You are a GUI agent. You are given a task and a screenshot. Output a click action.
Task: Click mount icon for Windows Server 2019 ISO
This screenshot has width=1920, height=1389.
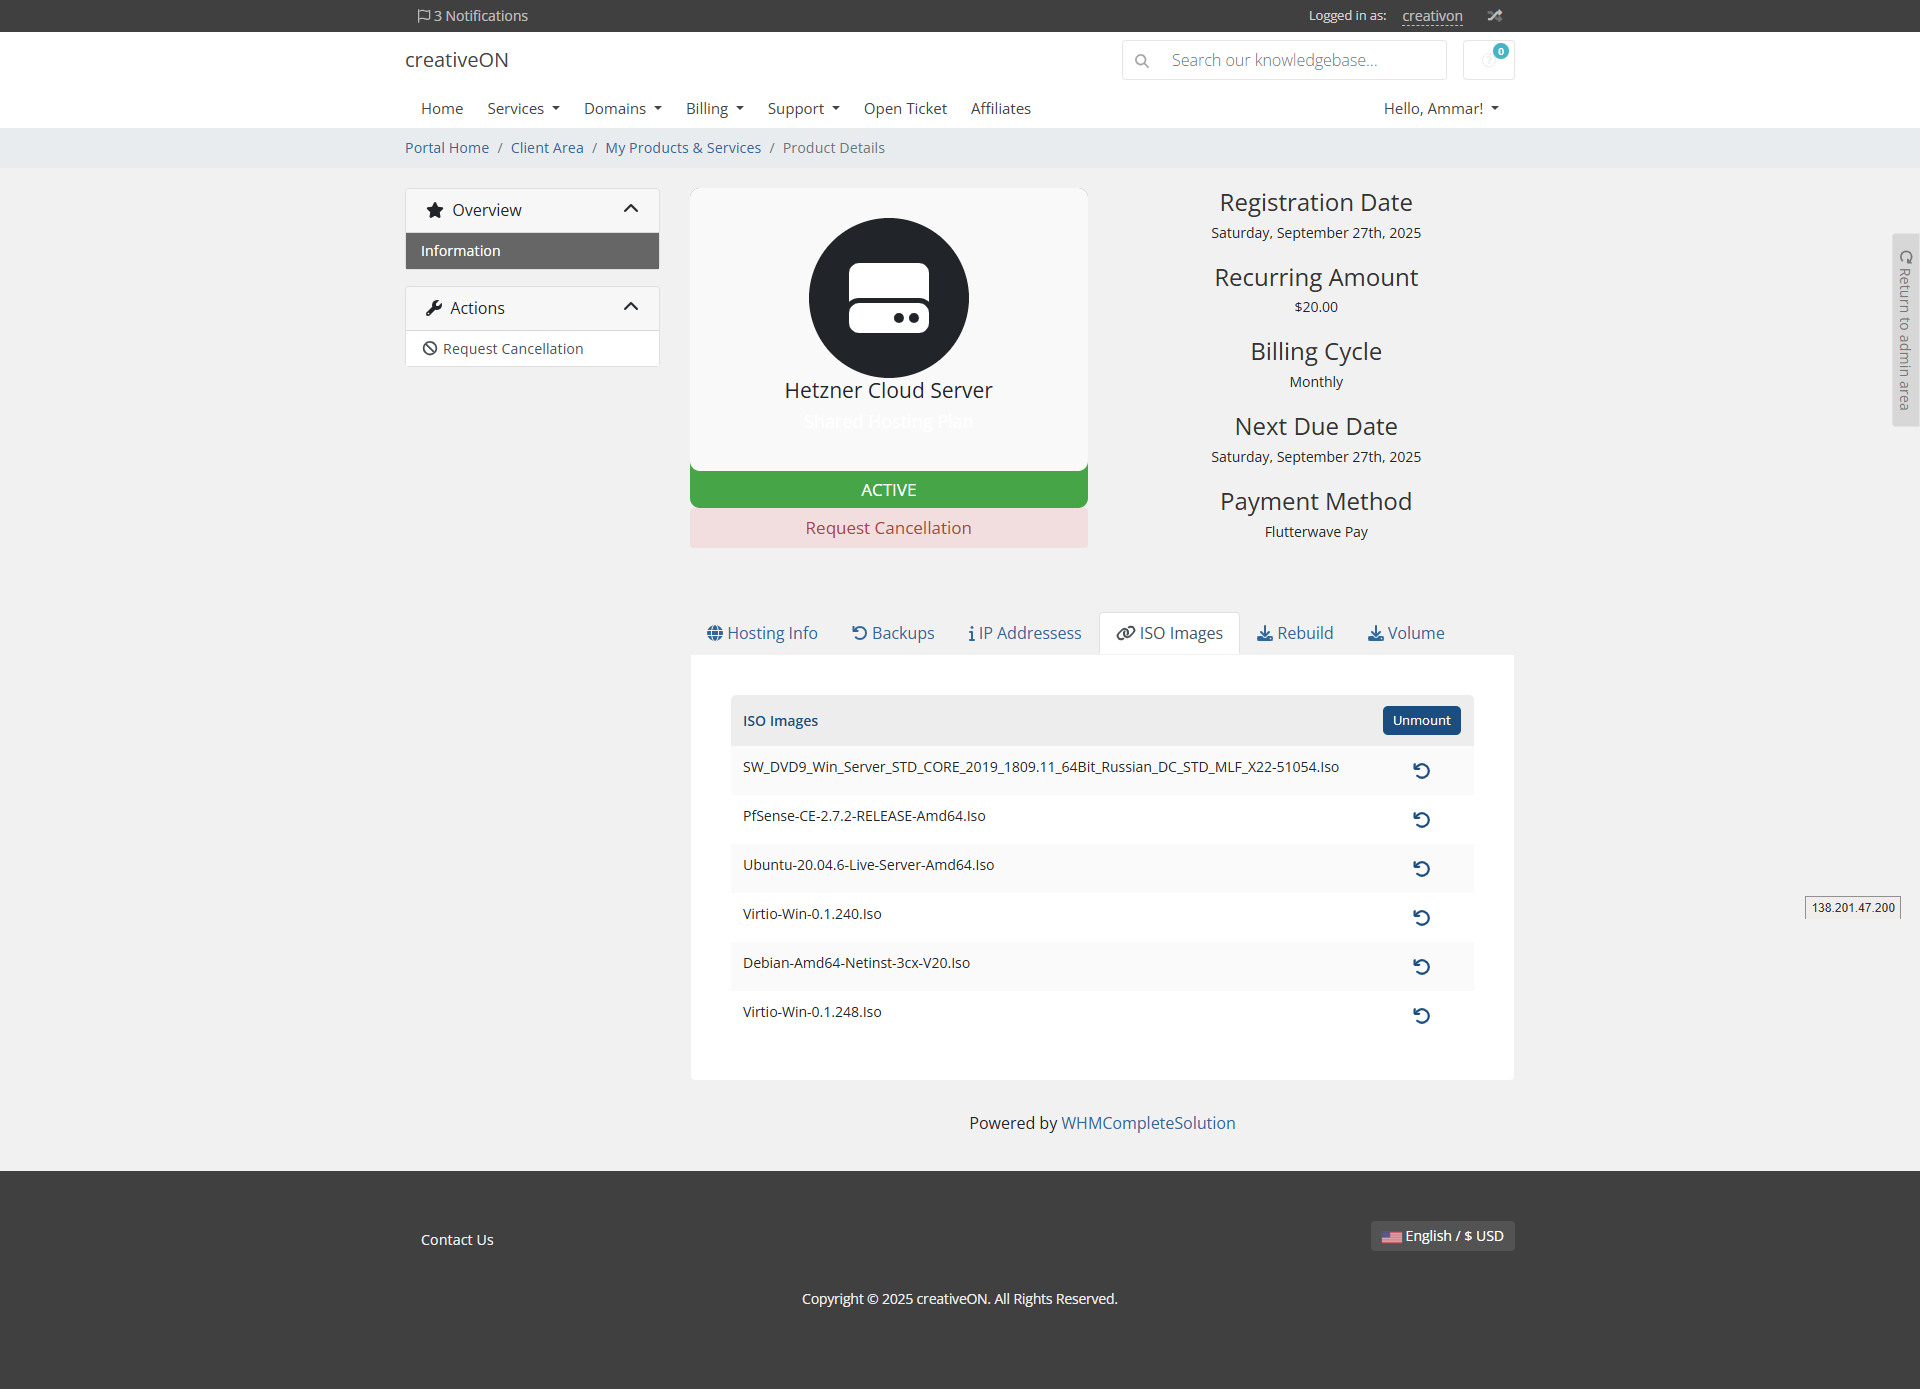pyautogui.click(x=1421, y=771)
